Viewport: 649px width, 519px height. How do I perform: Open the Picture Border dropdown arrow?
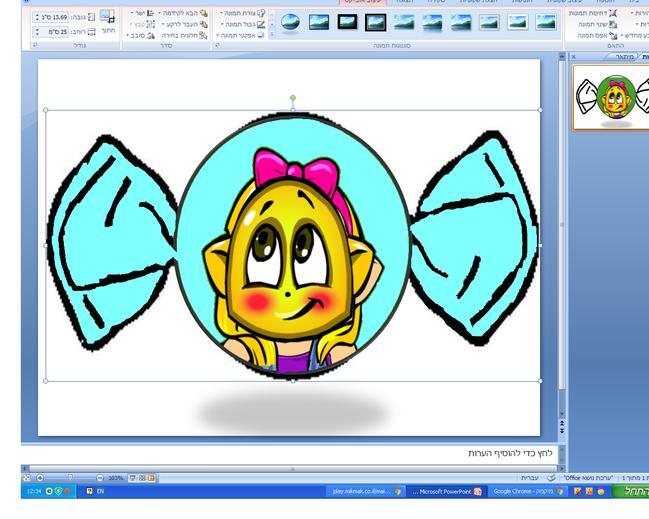click(222, 24)
